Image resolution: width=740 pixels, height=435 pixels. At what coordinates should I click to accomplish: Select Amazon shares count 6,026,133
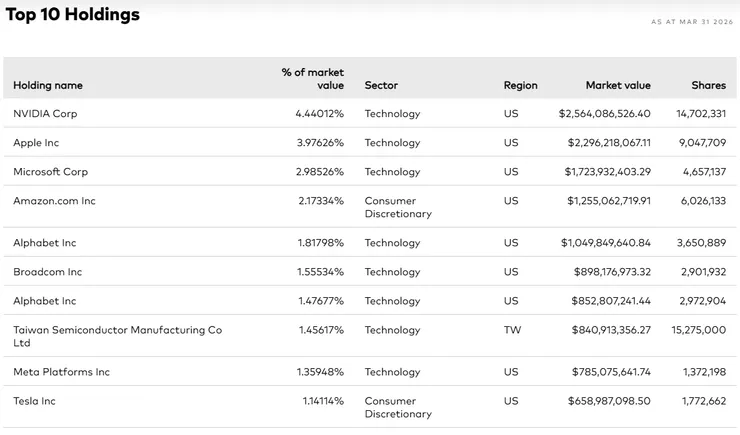[703, 201]
